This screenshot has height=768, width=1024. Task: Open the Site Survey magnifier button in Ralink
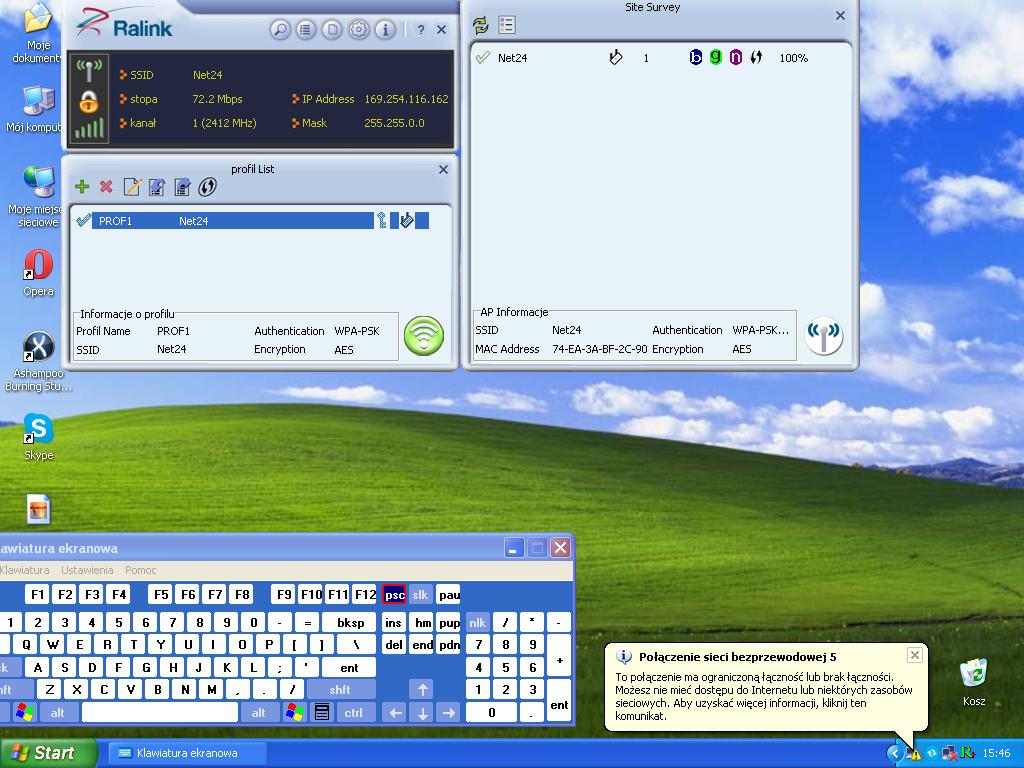tap(280, 29)
